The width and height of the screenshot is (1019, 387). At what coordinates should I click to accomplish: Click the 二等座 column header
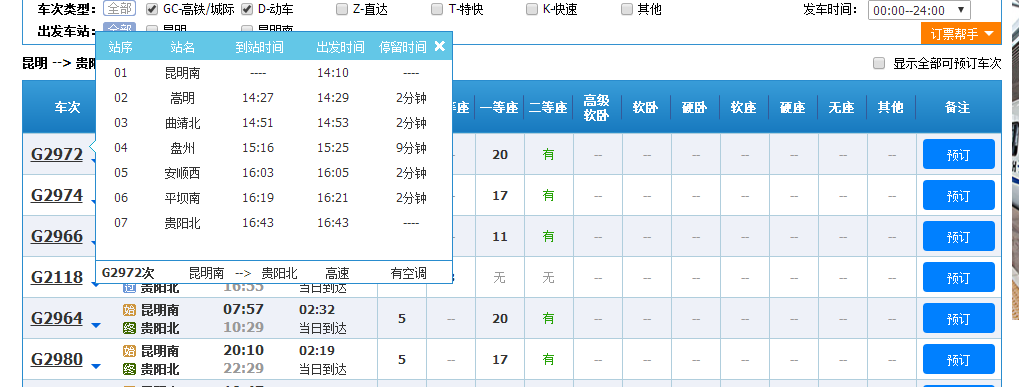pos(548,108)
